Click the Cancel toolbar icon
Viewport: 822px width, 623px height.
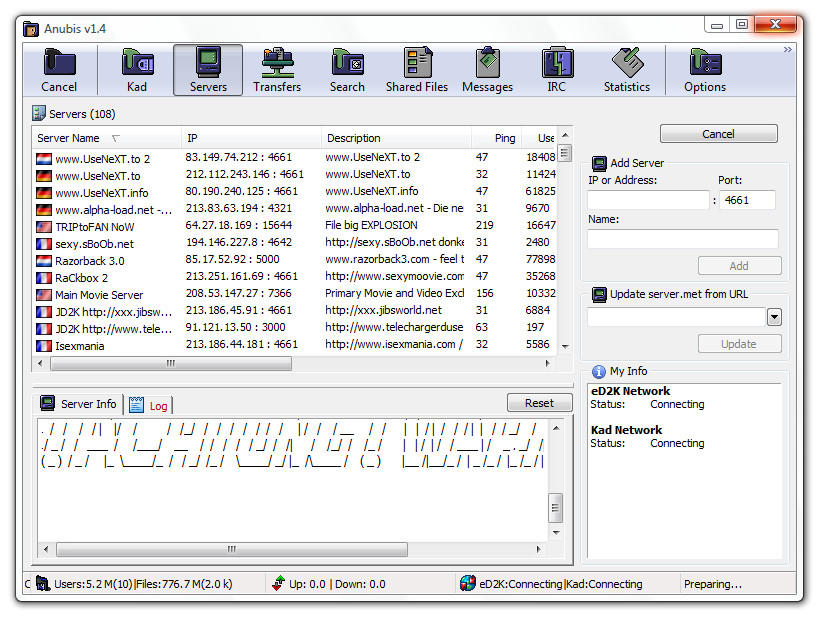(x=59, y=70)
